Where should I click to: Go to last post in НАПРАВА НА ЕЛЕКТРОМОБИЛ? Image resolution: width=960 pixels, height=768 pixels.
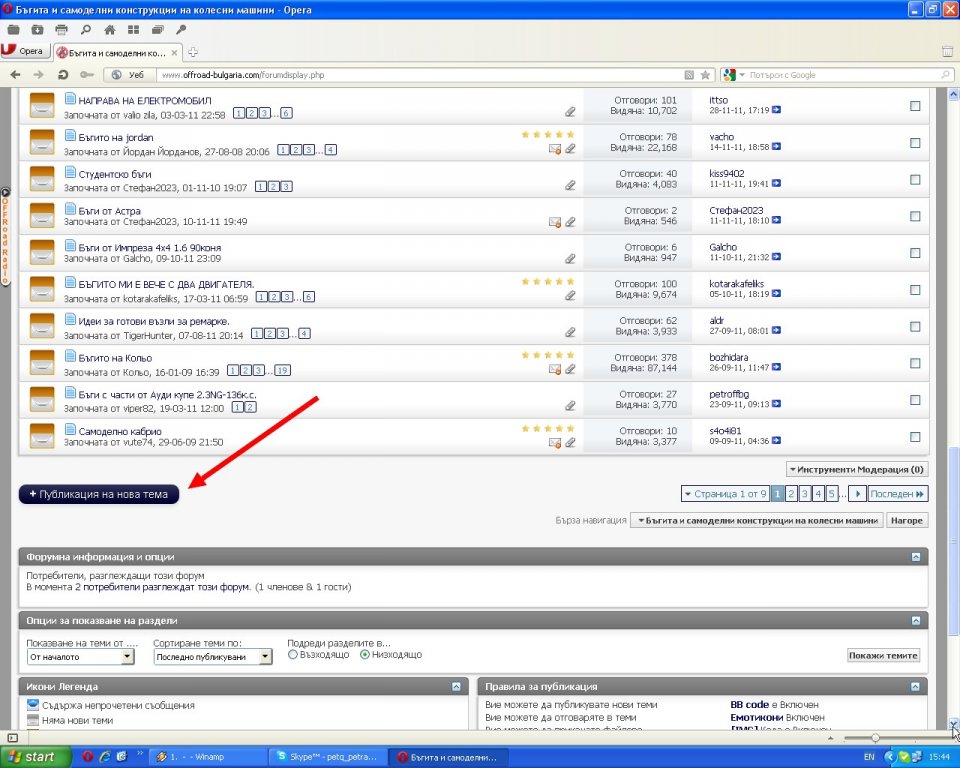pyautogui.click(x=776, y=110)
